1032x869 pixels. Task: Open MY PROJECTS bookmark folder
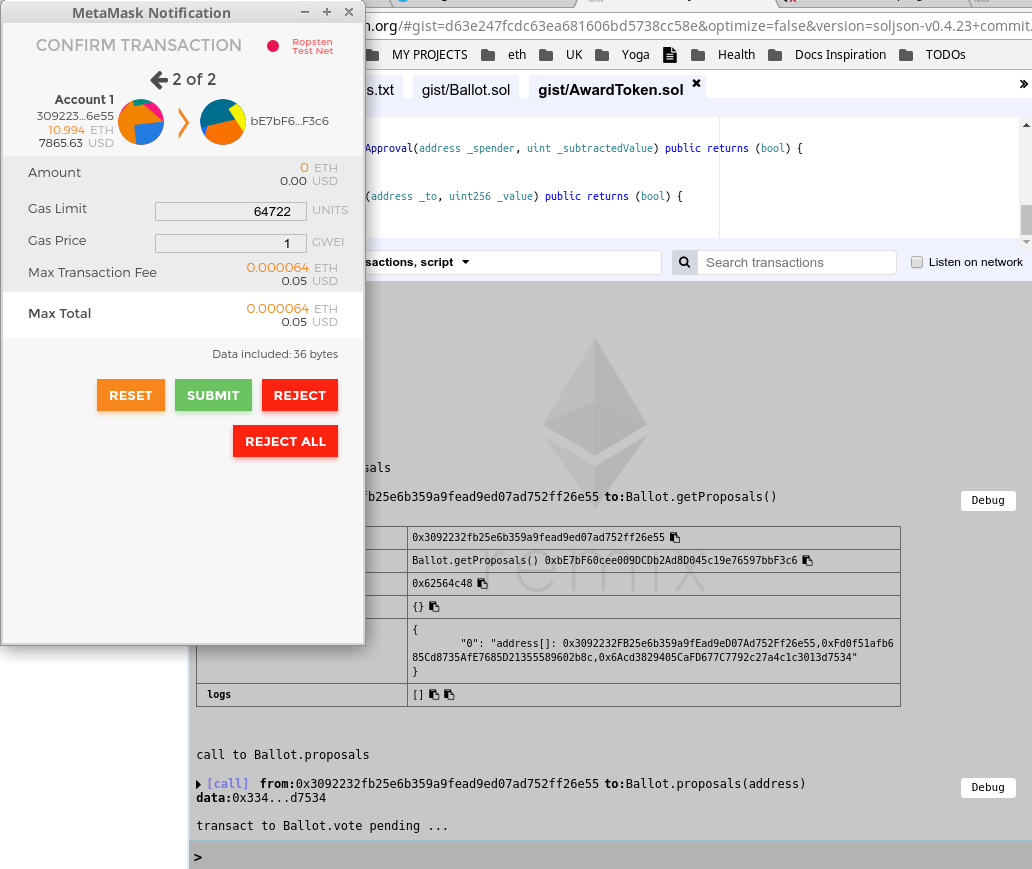point(417,55)
